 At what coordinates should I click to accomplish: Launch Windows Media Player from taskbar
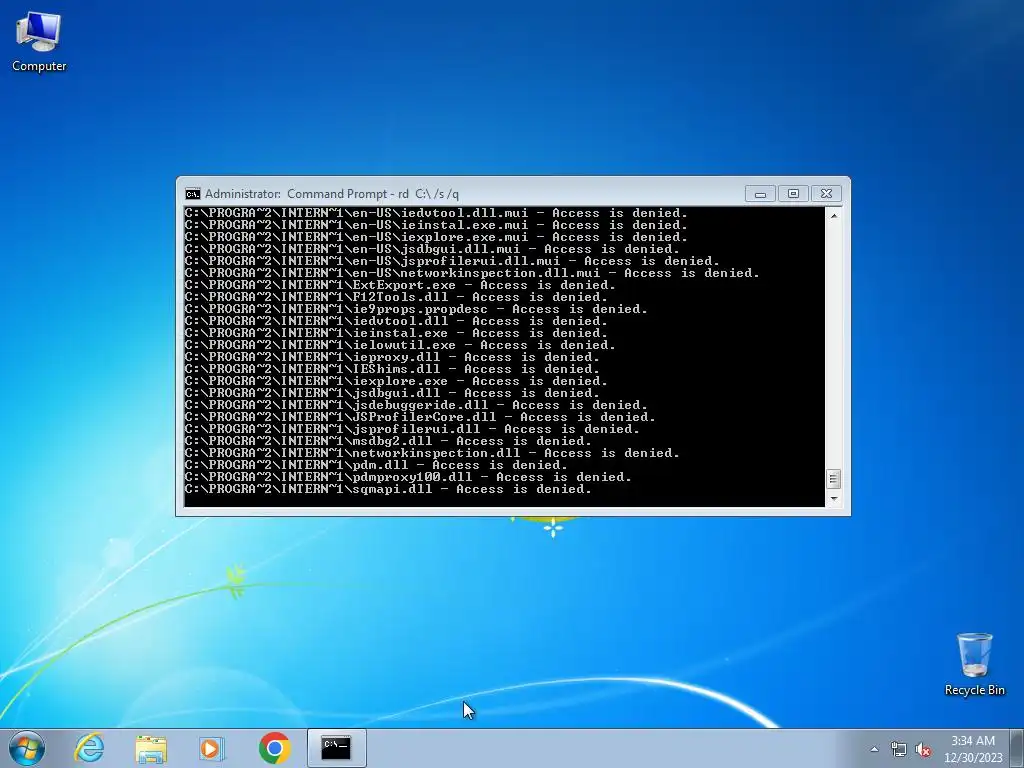tap(212, 748)
